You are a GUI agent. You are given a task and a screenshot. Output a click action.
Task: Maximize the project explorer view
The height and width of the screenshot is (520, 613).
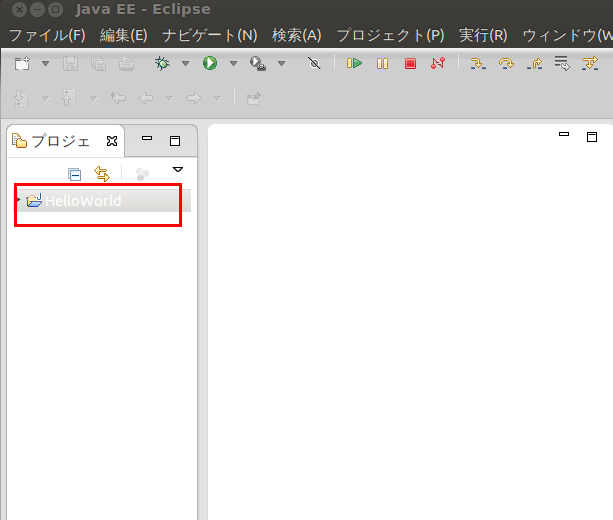[175, 141]
